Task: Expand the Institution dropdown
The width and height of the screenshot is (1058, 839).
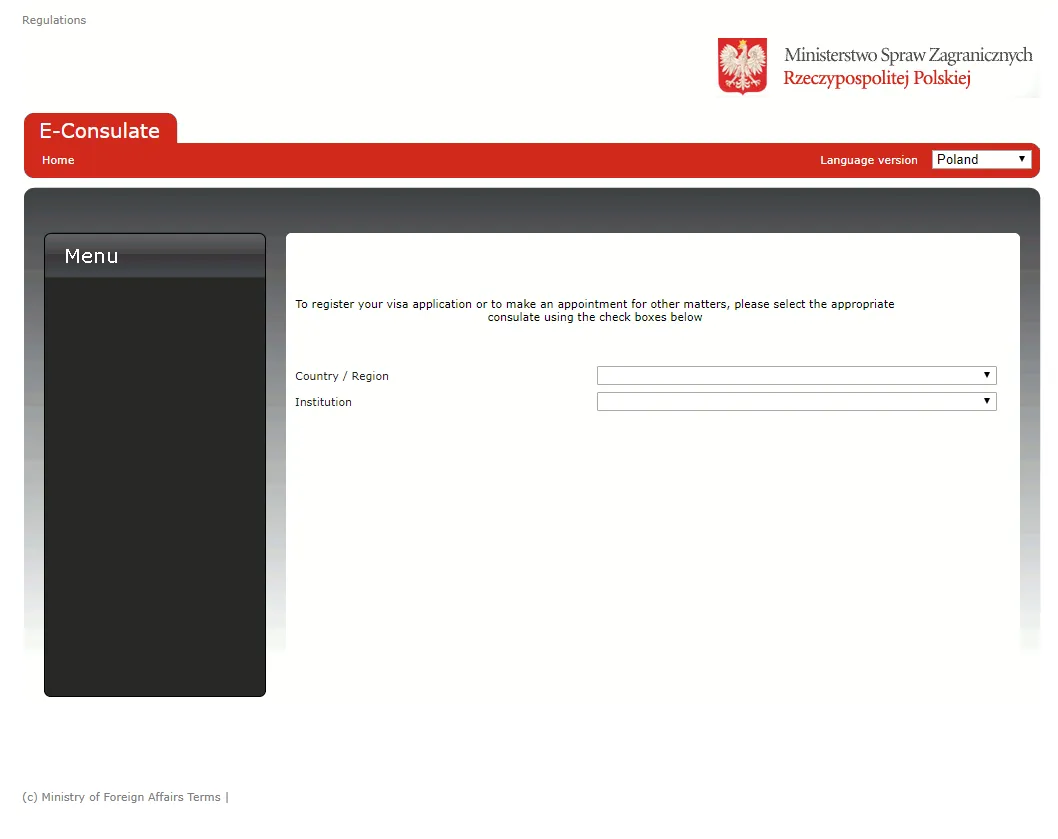Action: (x=796, y=402)
